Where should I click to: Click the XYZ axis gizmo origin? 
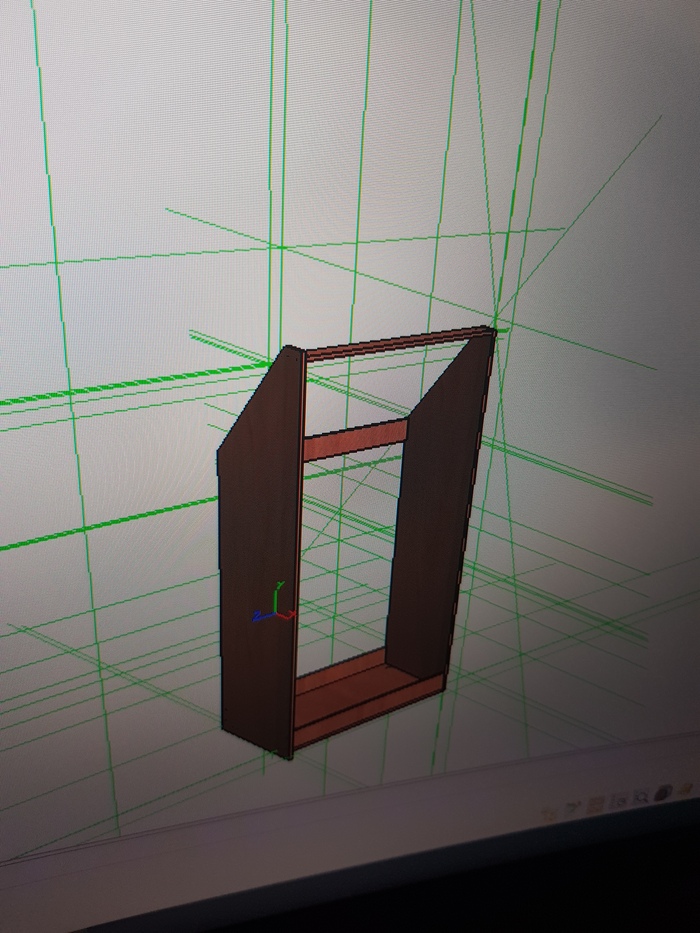pyautogui.click(x=275, y=612)
